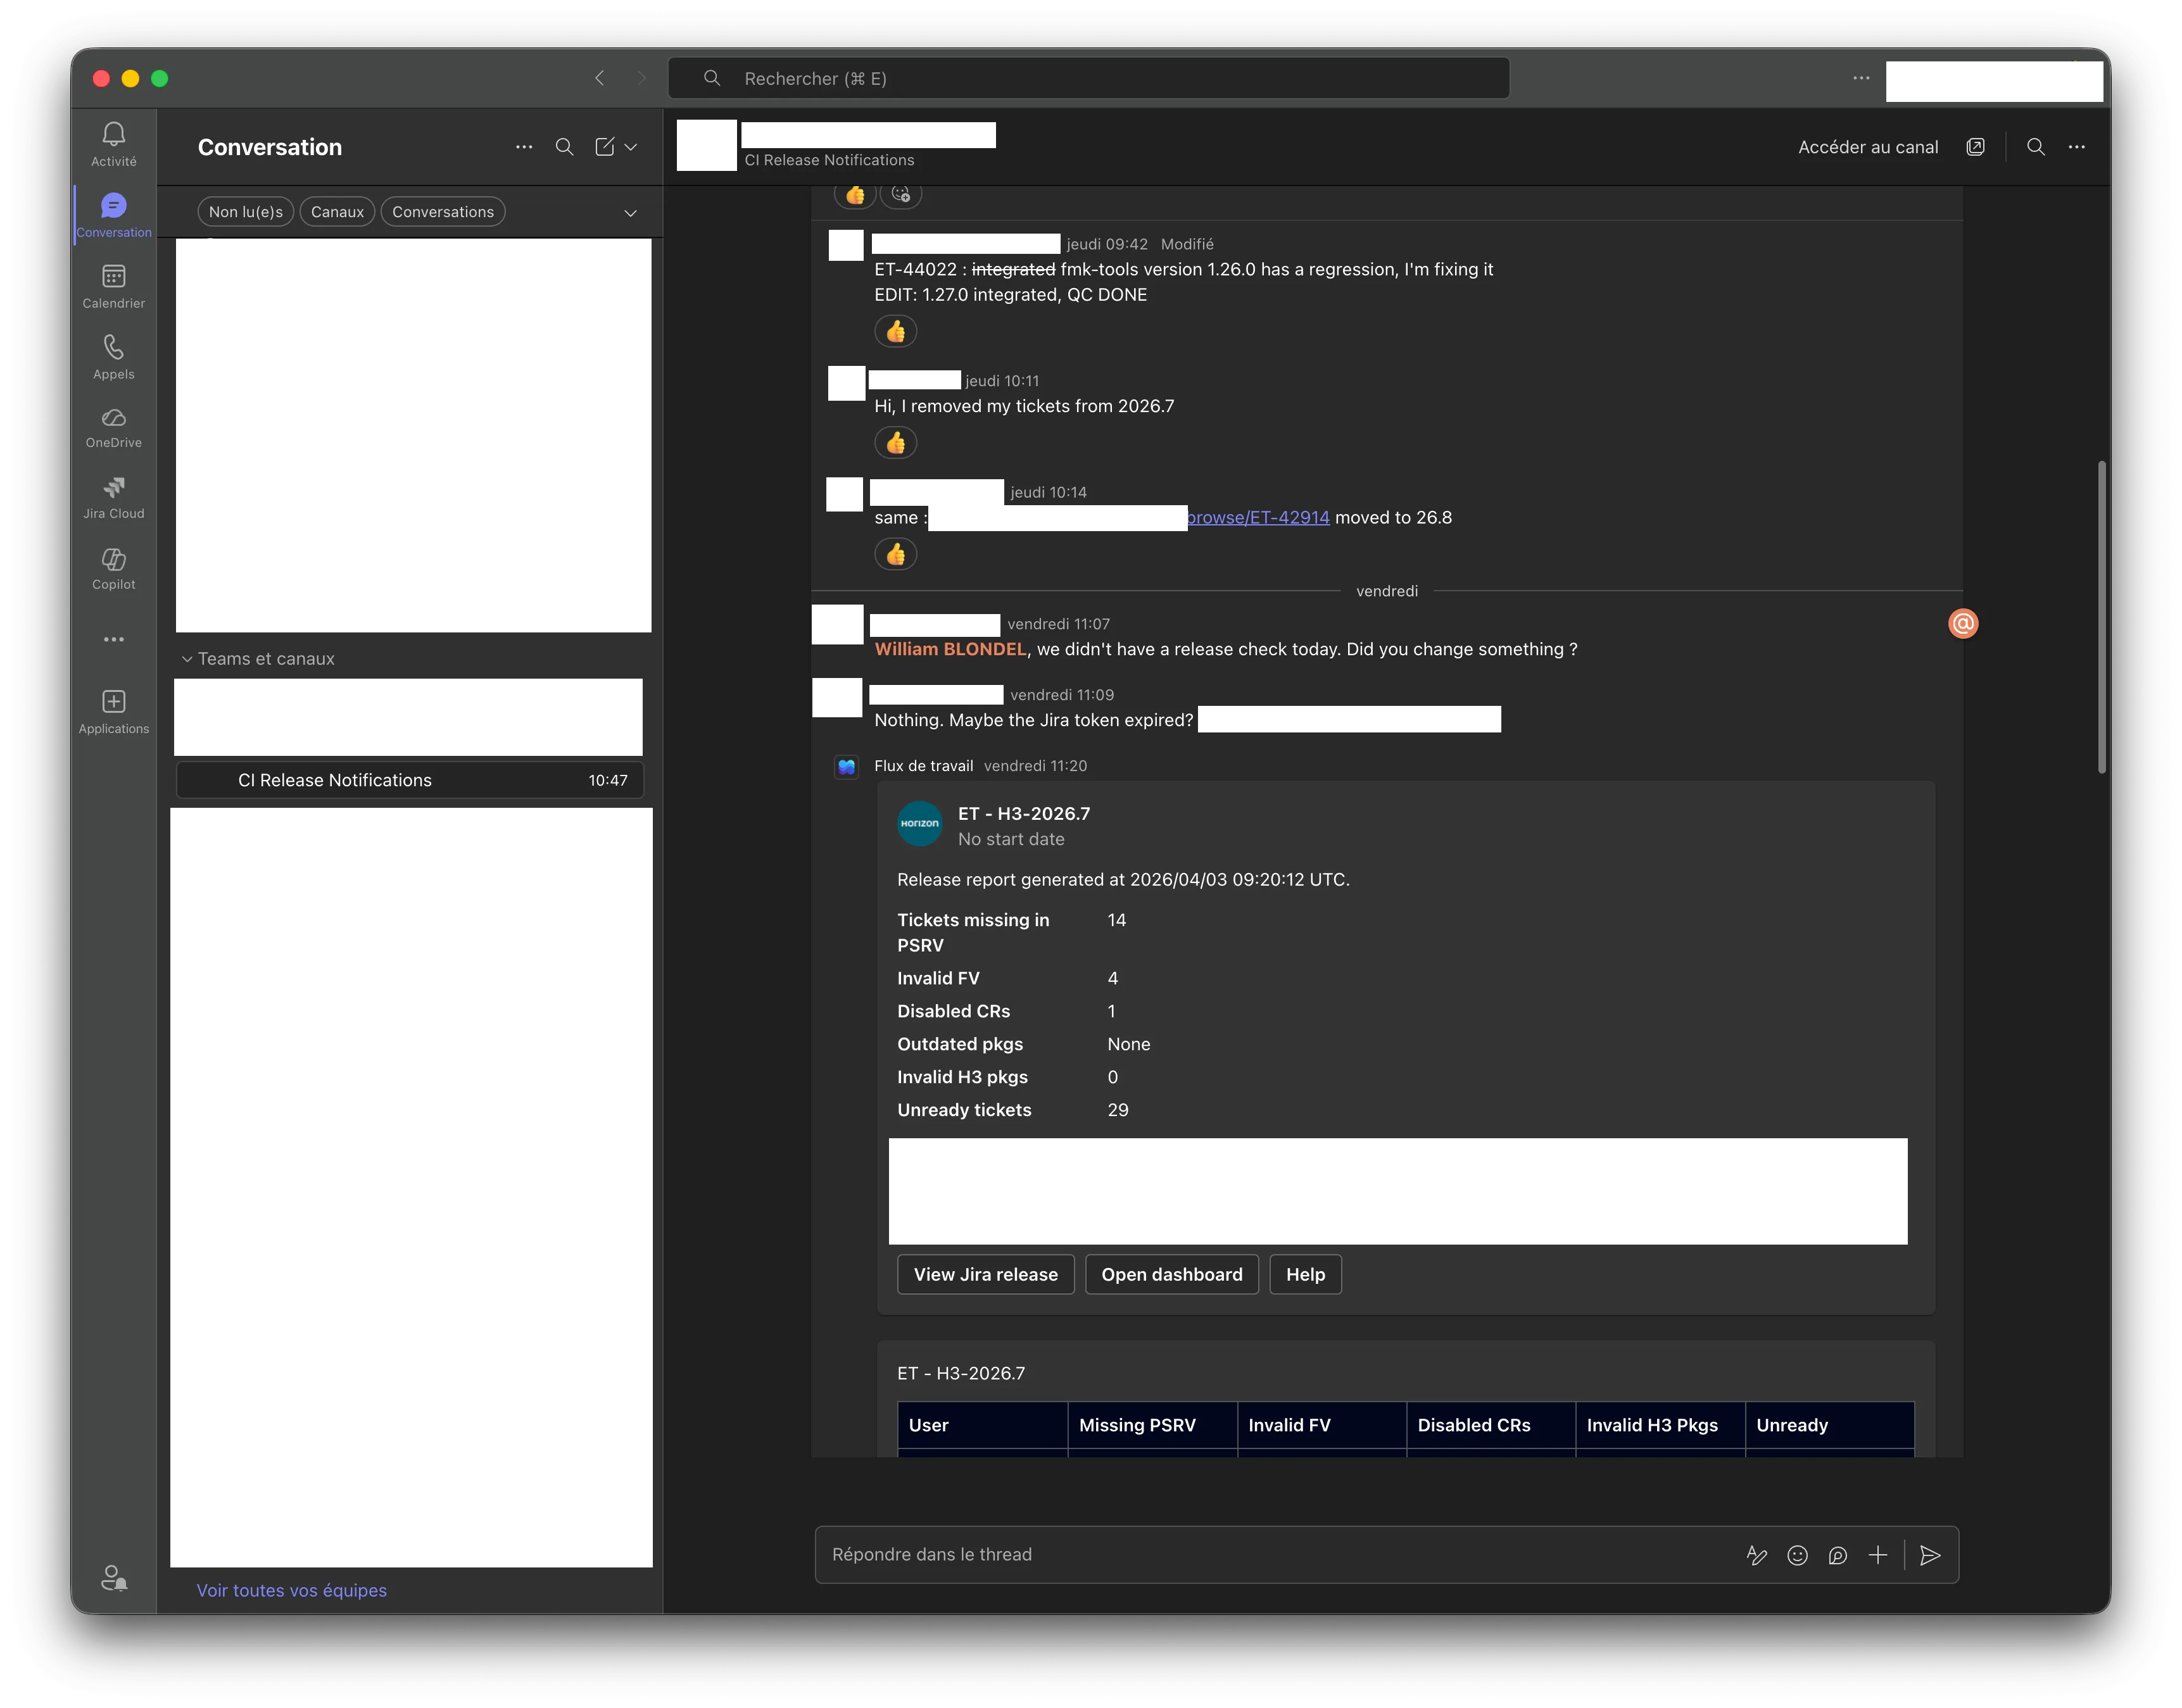Show more apps via the rail ellipsis
The image size is (2182, 1708).
tap(113, 639)
